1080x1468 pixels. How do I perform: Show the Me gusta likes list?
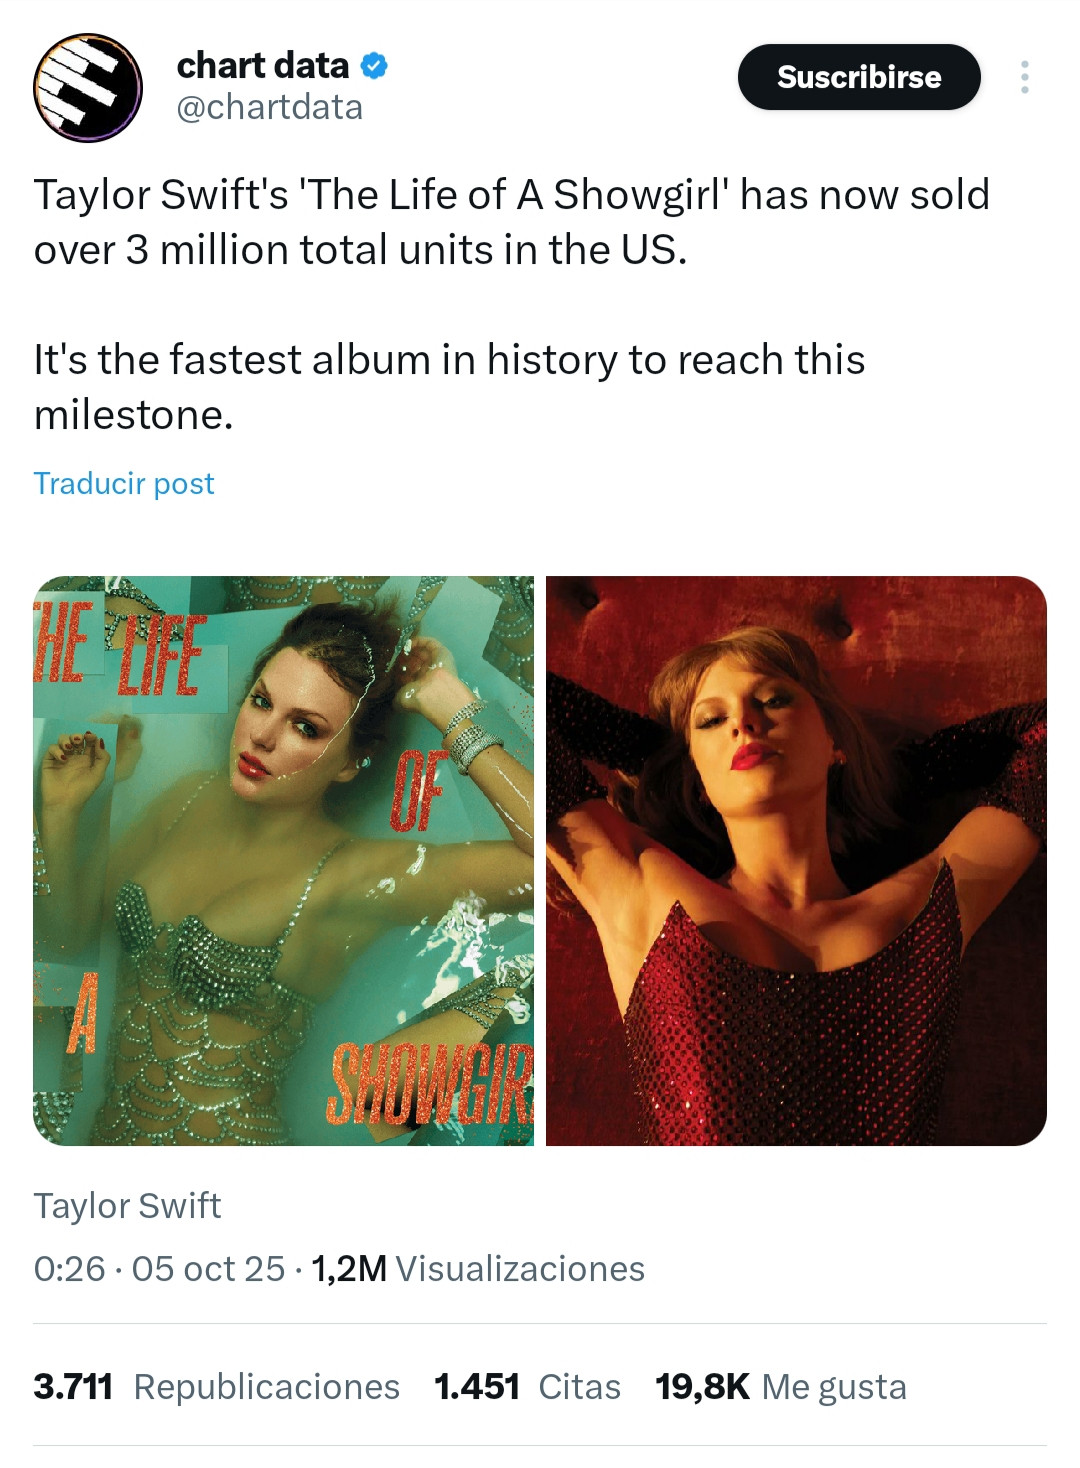[x=834, y=1387]
